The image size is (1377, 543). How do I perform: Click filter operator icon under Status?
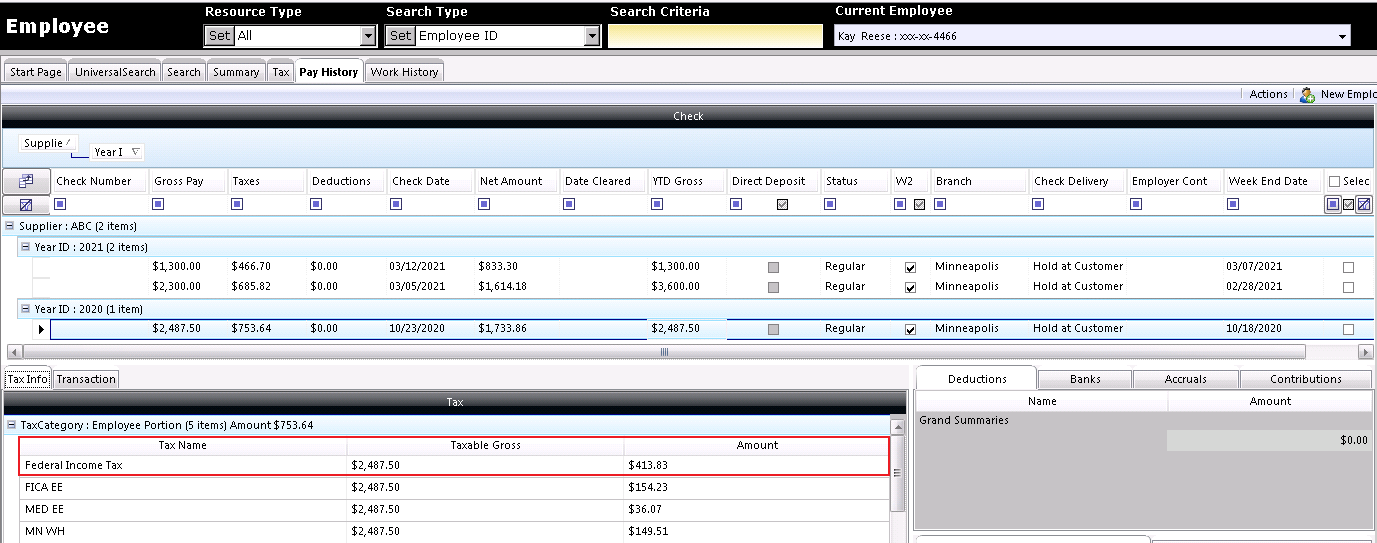point(830,204)
